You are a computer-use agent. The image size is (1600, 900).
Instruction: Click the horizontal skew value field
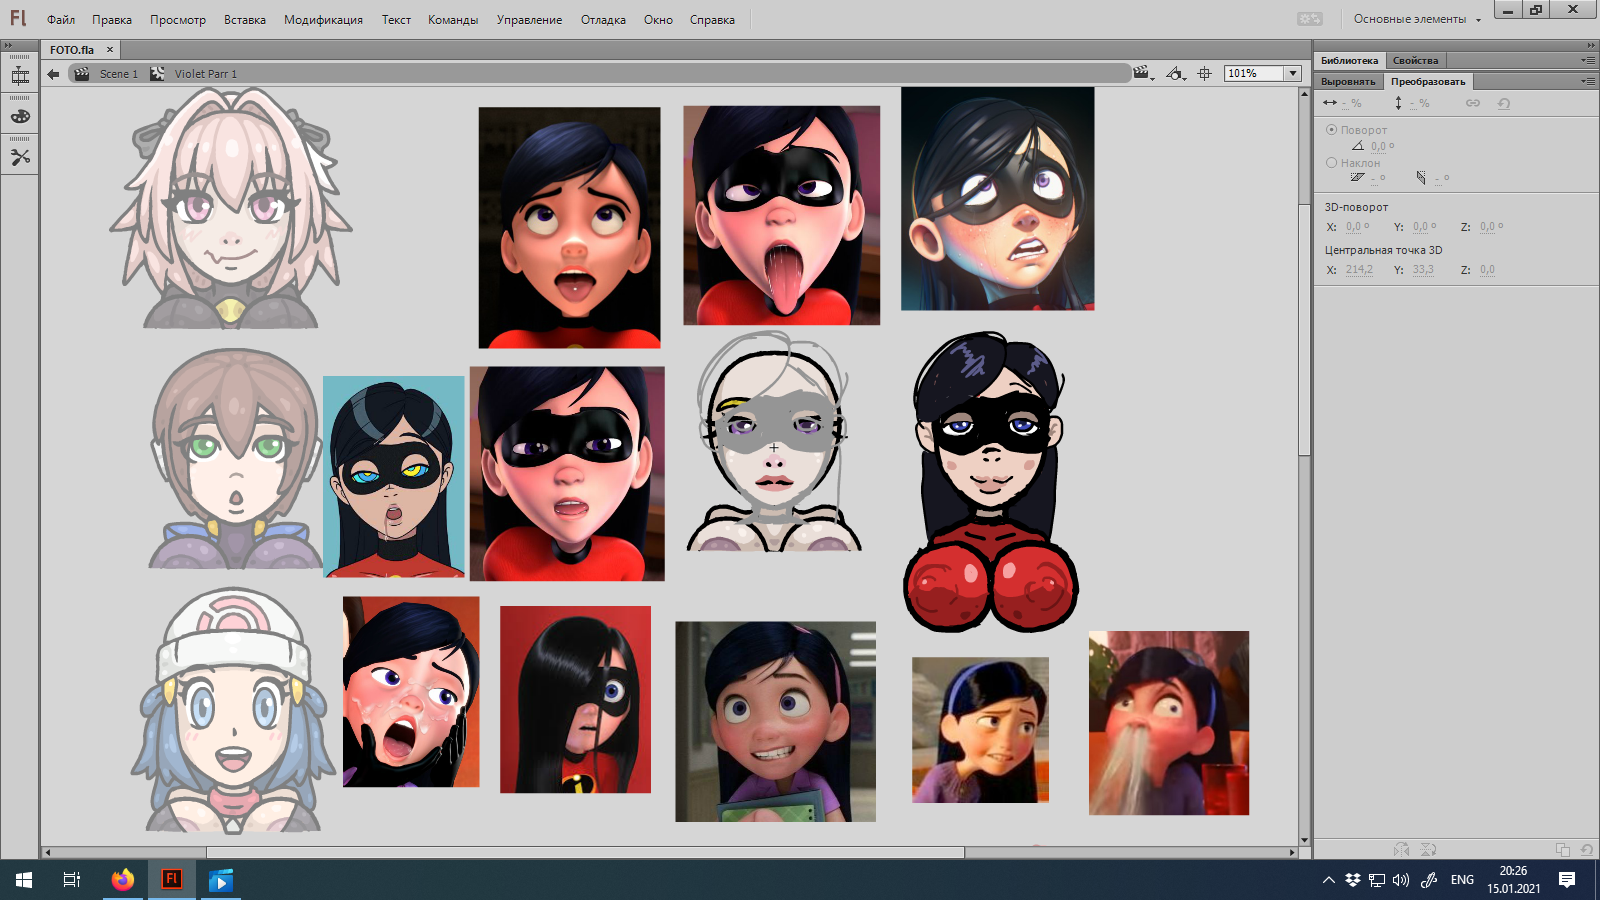coord(1375,178)
